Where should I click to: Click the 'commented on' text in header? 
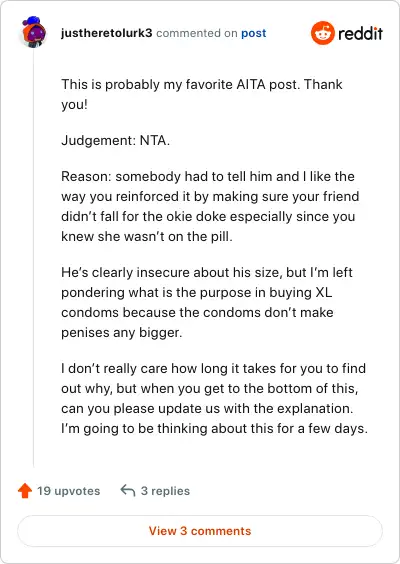coord(197,33)
